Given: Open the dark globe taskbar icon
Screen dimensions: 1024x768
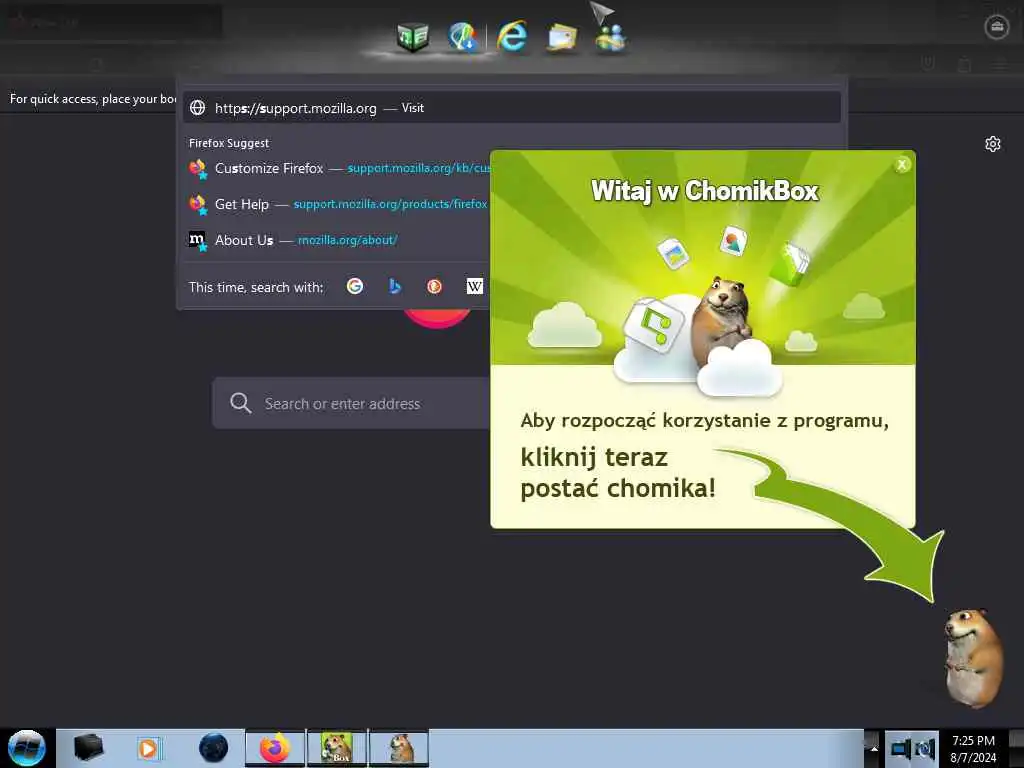Looking at the screenshot, I should (x=214, y=748).
